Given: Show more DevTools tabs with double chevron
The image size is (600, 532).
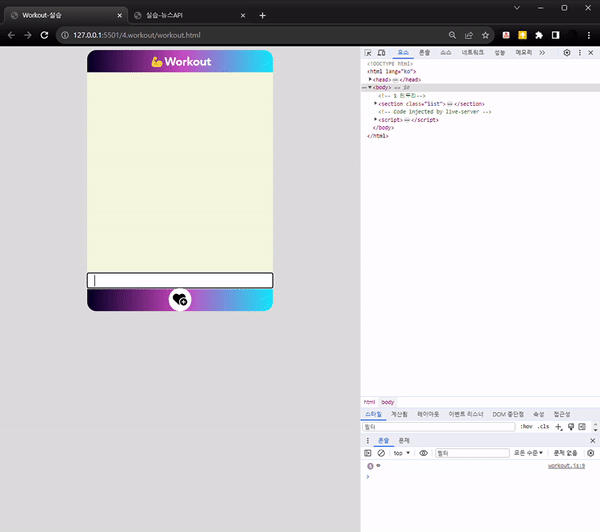Looking at the screenshot, I should point(542,53).
